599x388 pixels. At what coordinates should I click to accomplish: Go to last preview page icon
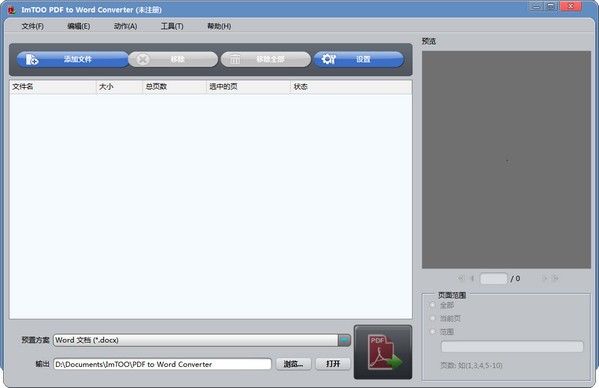[555, 278]
